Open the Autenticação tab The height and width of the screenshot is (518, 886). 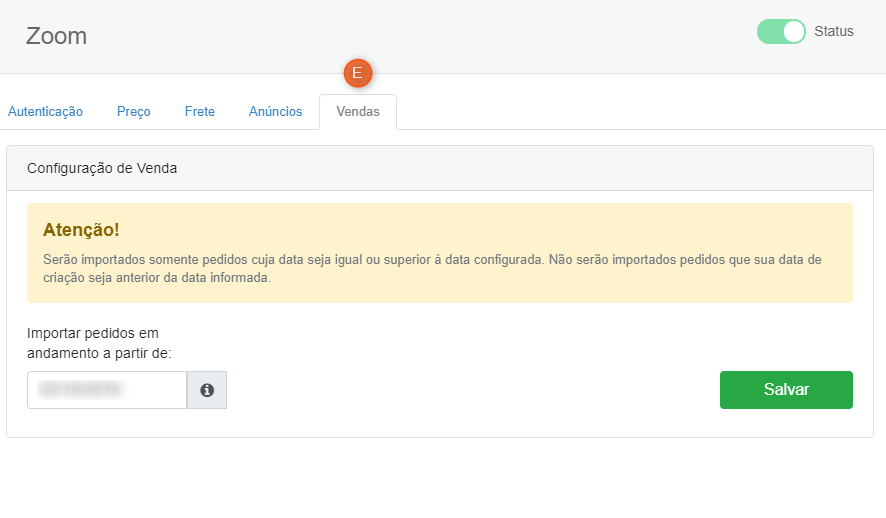tap(45, 112)
